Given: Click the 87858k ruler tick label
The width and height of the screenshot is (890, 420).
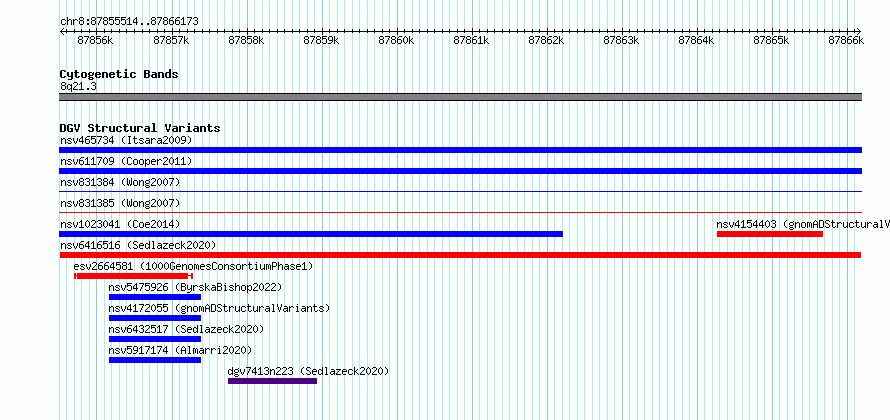Looking at the screenshot, I should click(246, 40).
